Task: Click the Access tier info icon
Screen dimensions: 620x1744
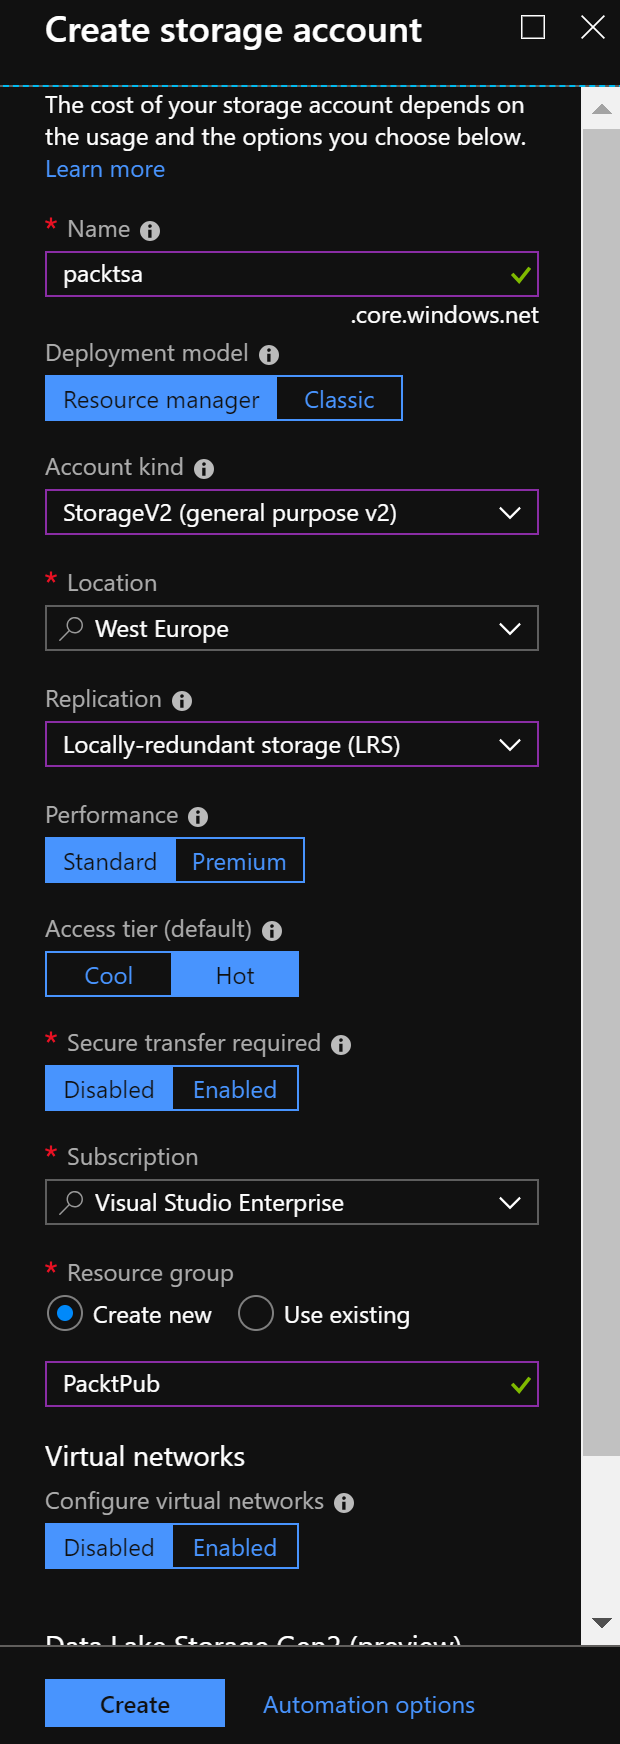Action: 272,931
